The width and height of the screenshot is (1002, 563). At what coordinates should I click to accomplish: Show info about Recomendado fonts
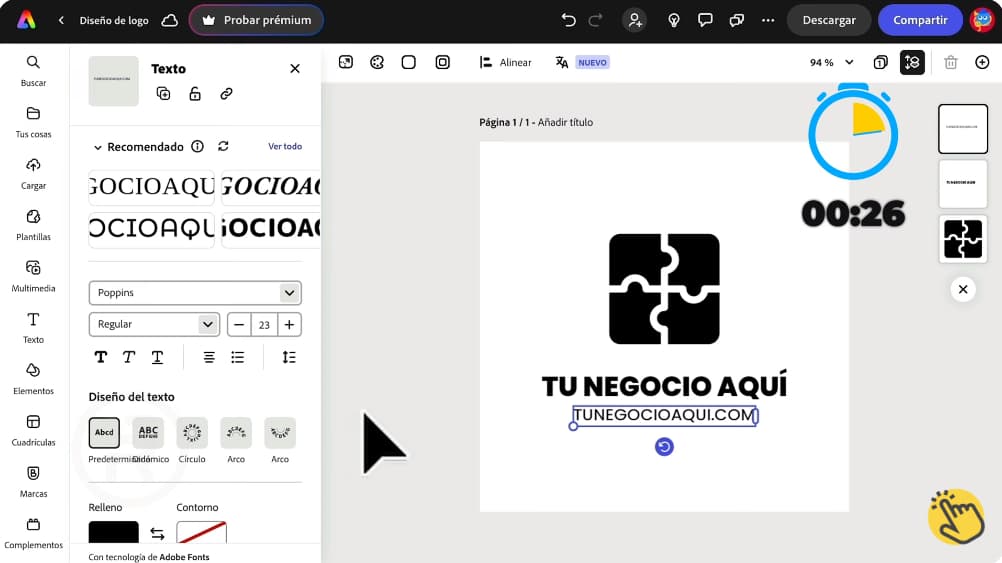point(197,146)
